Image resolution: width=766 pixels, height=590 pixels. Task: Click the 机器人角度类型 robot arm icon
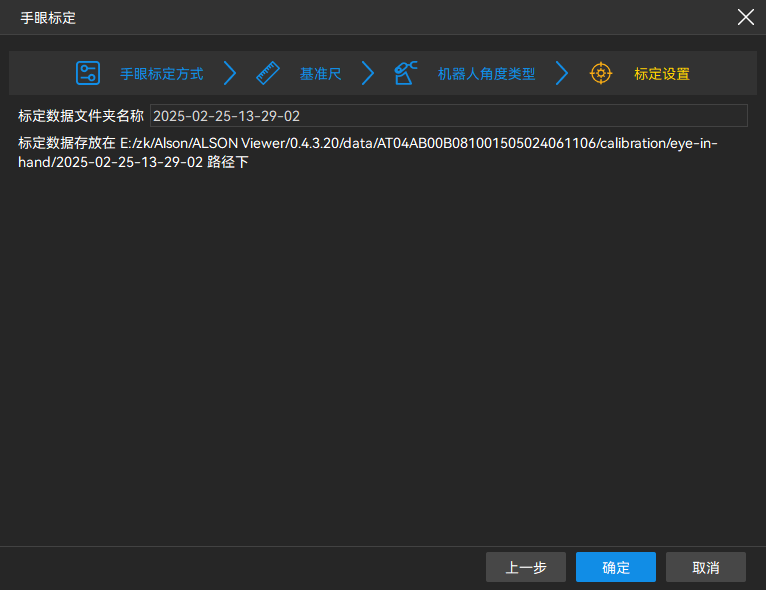pos(405,73)
